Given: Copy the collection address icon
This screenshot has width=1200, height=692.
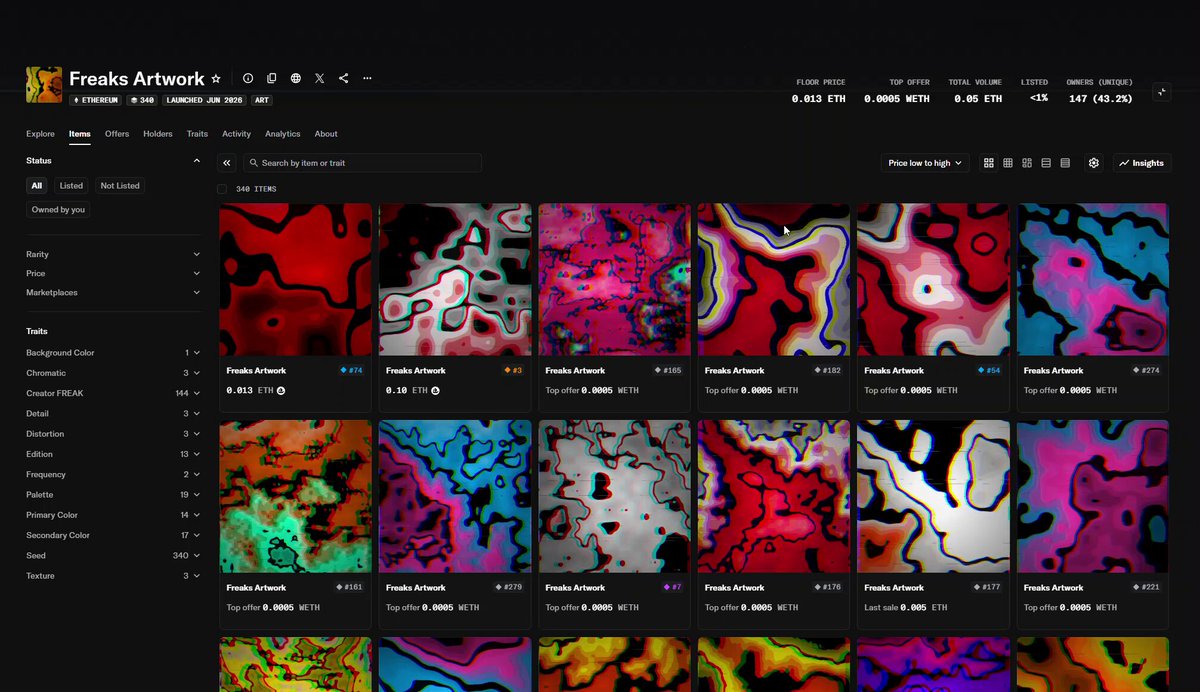Looking at the screenshot, I should click(272, 78).
